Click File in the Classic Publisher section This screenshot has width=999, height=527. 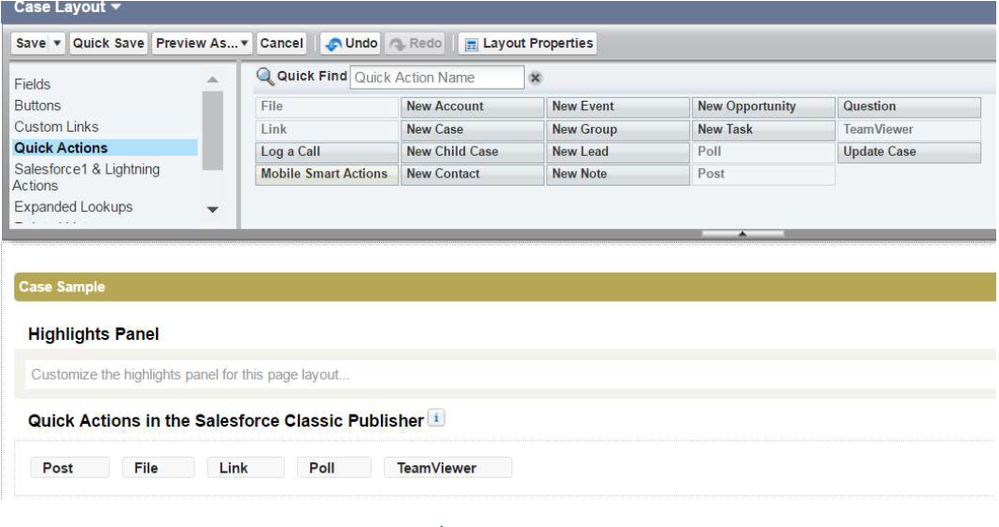[x=158, y=468]
